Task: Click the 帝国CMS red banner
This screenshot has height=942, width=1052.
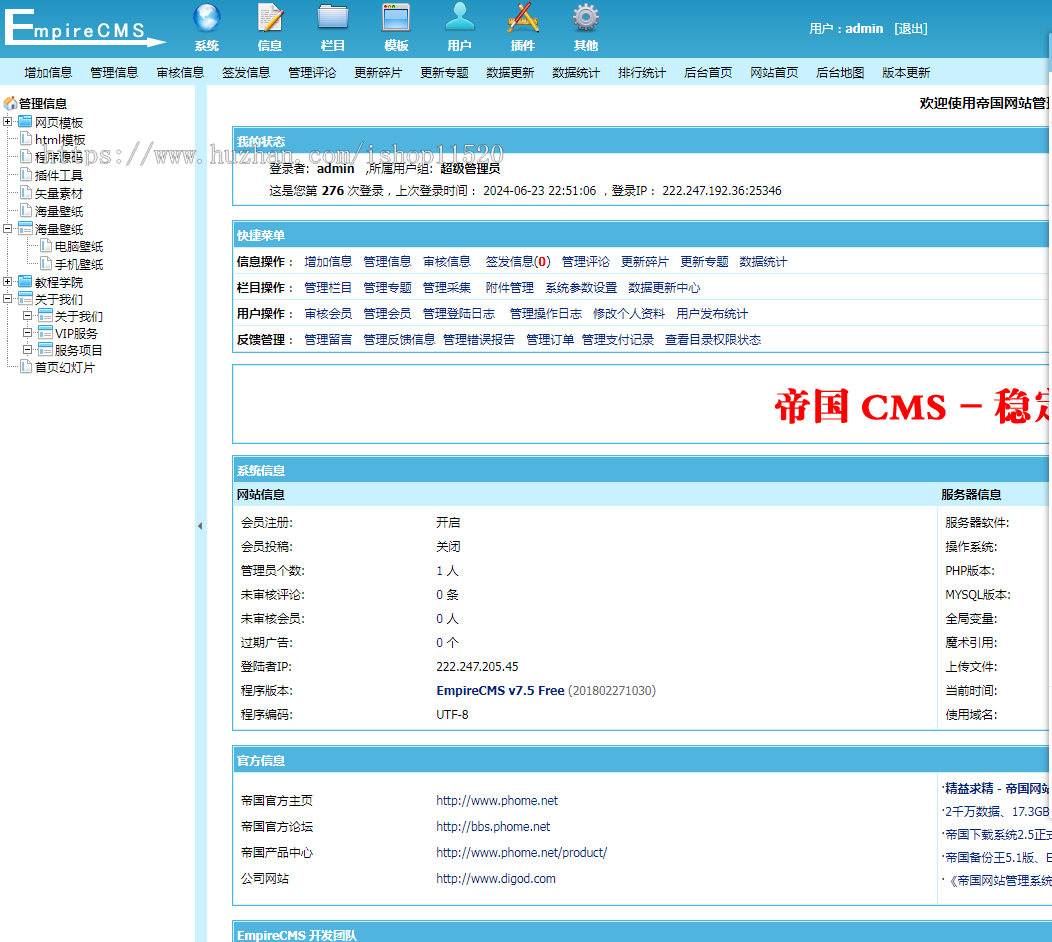Action: [x=912, y=407]
